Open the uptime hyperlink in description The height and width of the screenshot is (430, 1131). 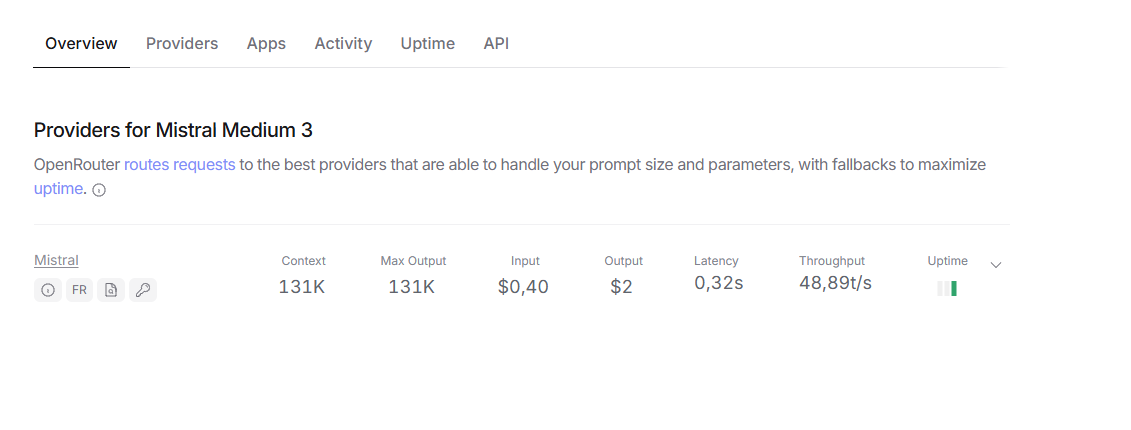(x=58, y=190)
